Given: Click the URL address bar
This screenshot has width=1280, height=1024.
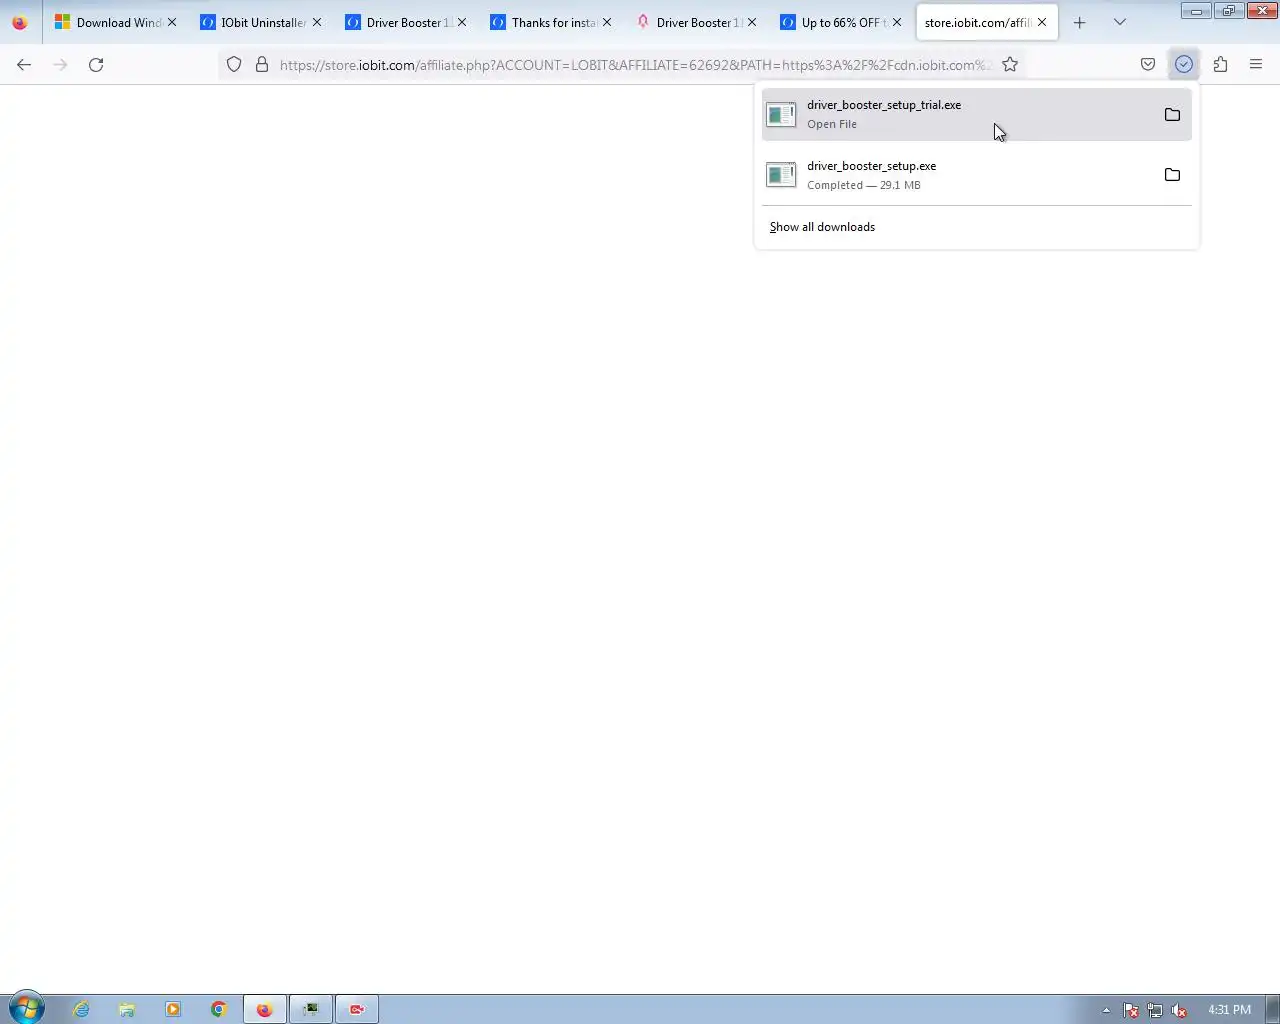Looking at the screenshot, I should pyautogui.click(x=635, y=65).
